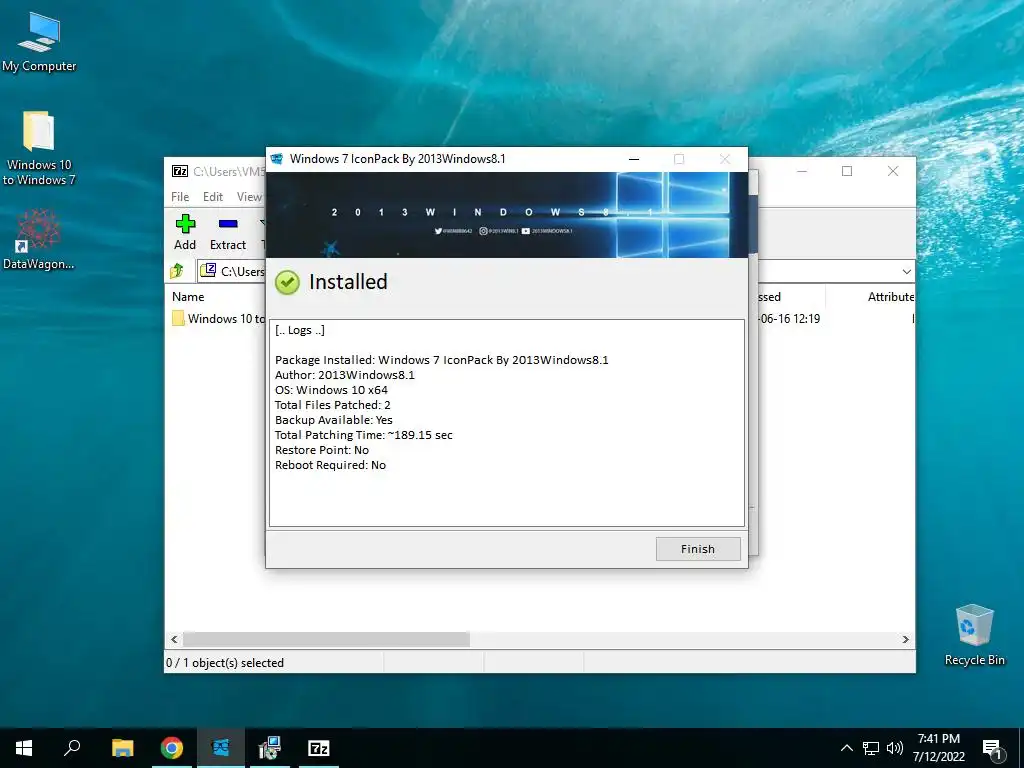Select the 'Windows 10 to' folder row in 7-Zip
The image size is (1024, 768).
coord(218,319)
